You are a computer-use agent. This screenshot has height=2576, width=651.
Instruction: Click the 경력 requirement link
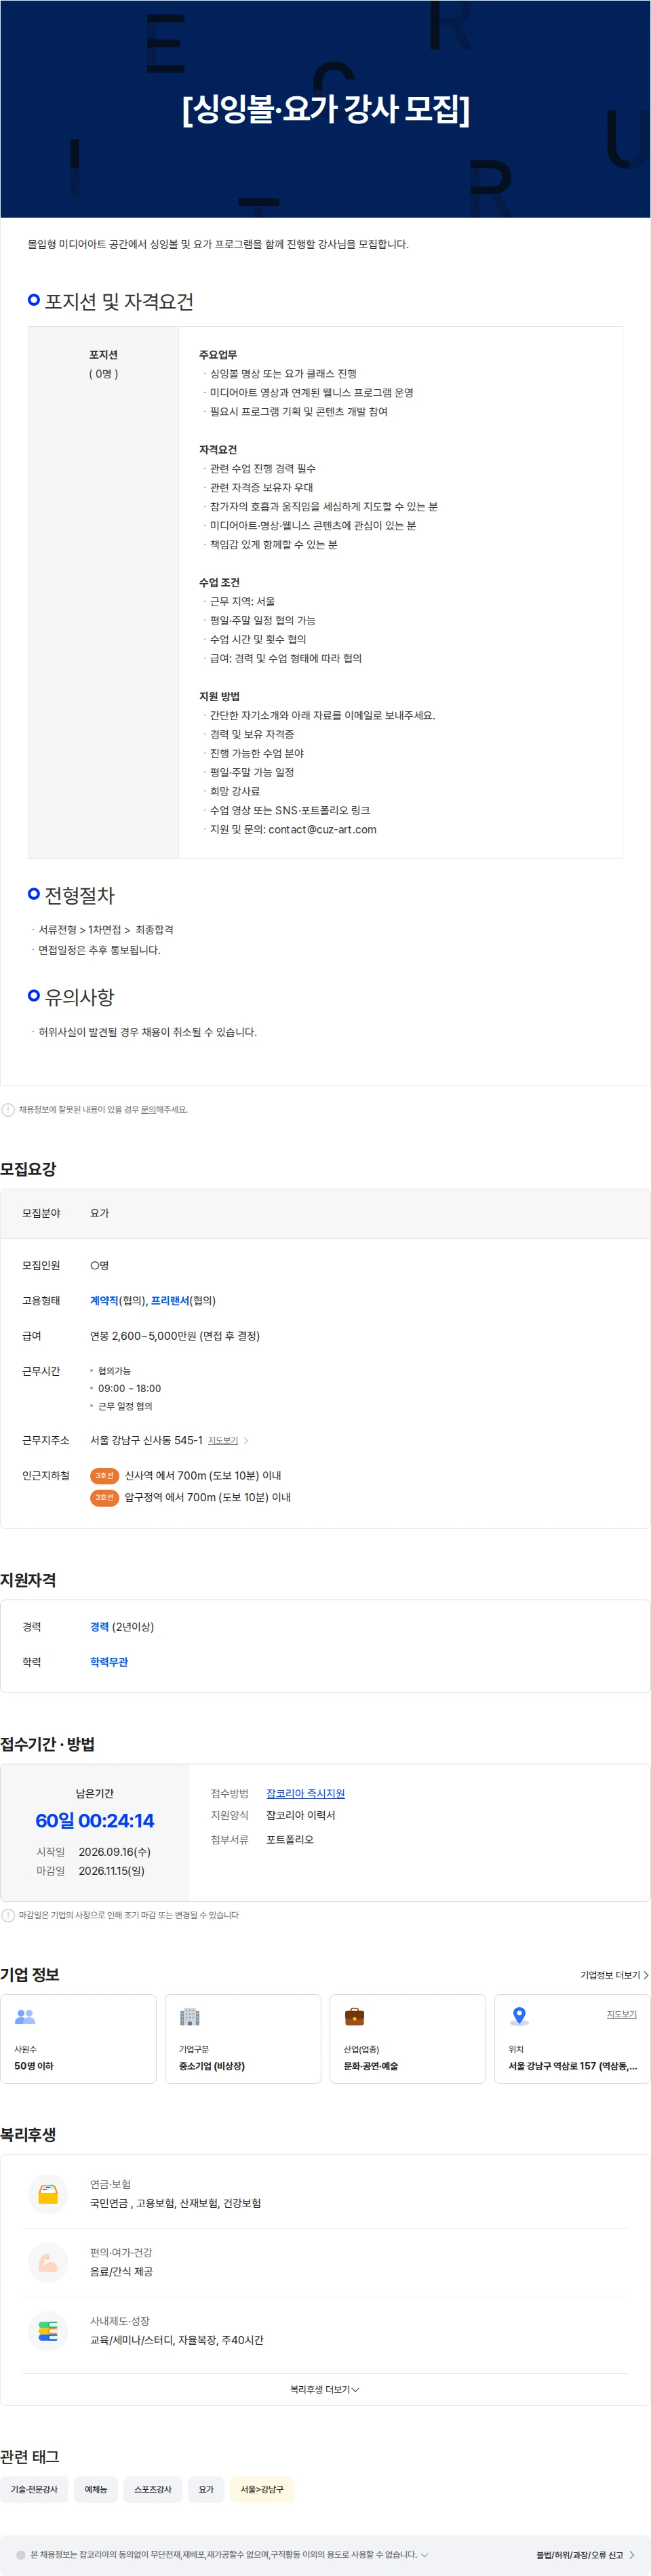(99, 1627)
